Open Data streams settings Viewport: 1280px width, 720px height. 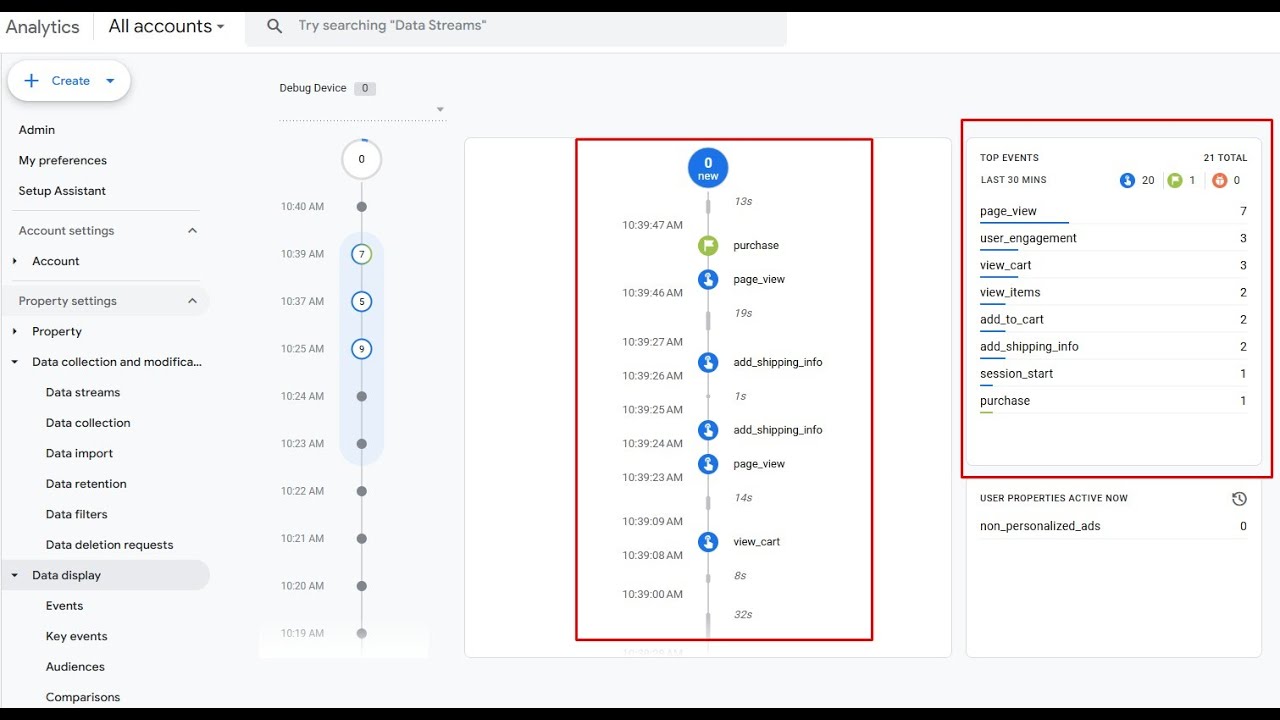click(x=83, y=393)
